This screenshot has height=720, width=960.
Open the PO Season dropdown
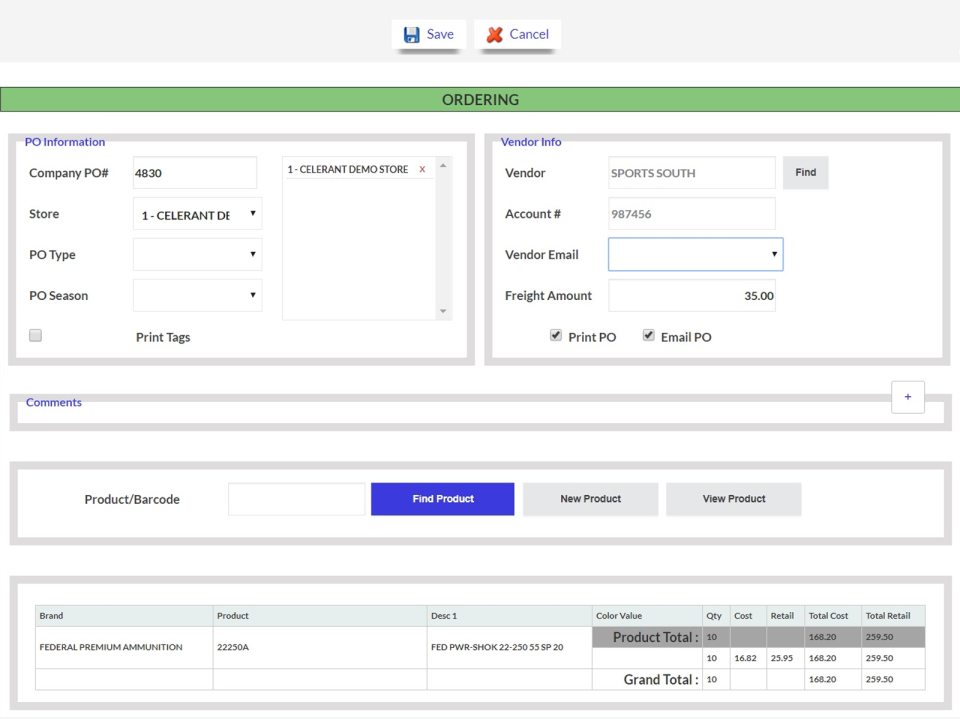(x=197, y=295)
